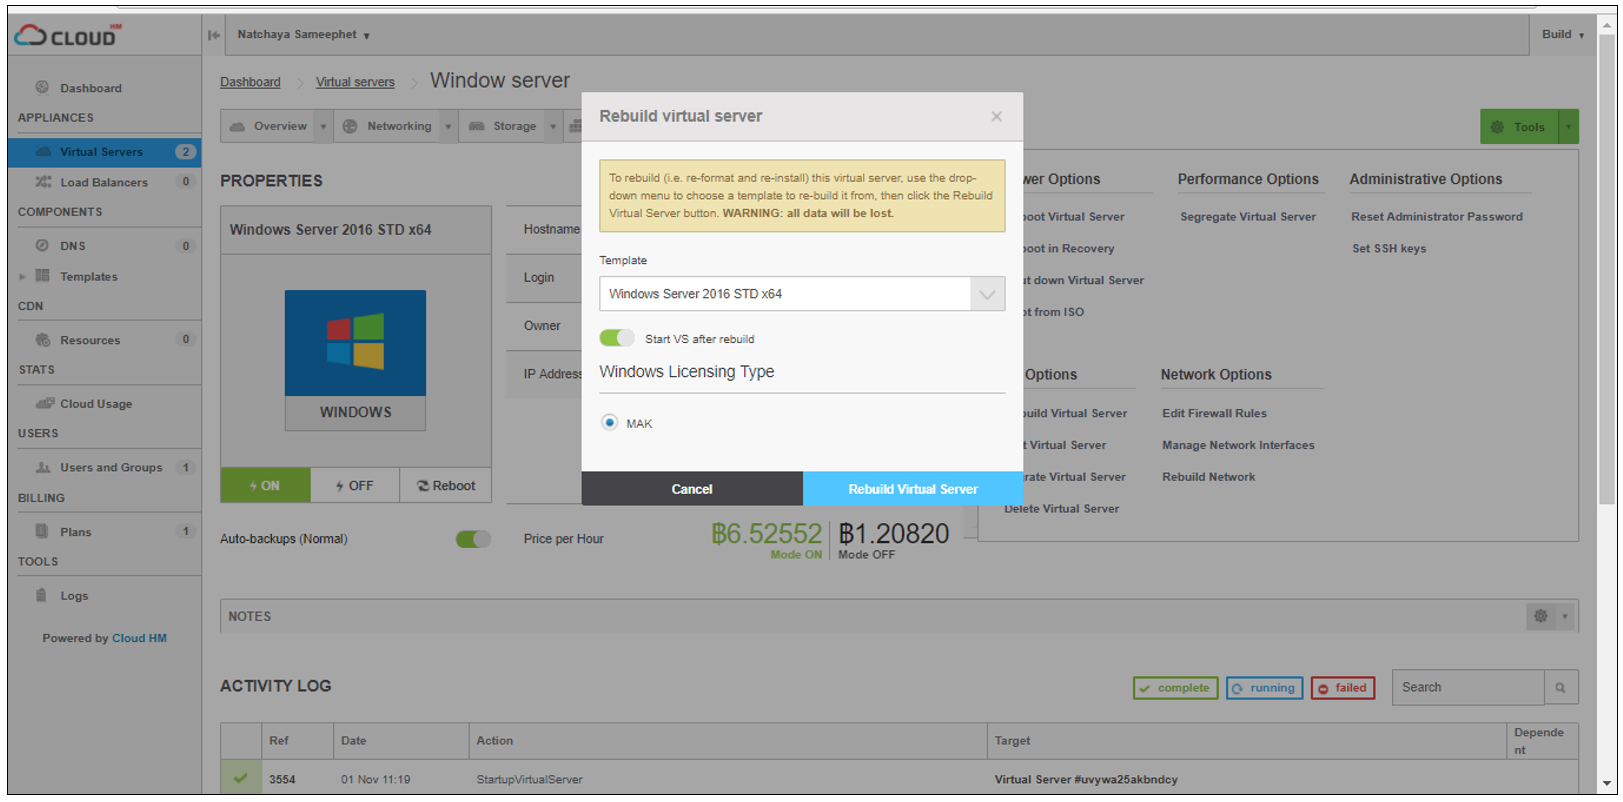Viewport: 1623px width, 802px height.
Task: Select the MAK licensing radio button
Action: [609, 423]
